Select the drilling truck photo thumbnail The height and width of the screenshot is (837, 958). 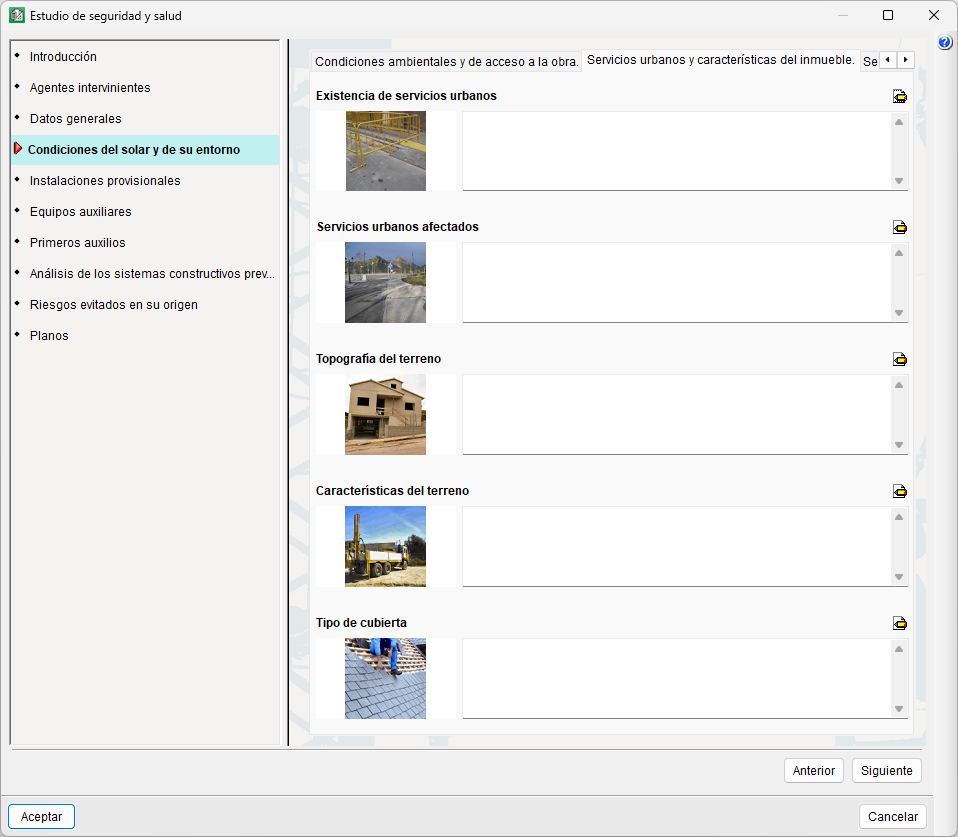pyautogui.click(x=386, y=546)
